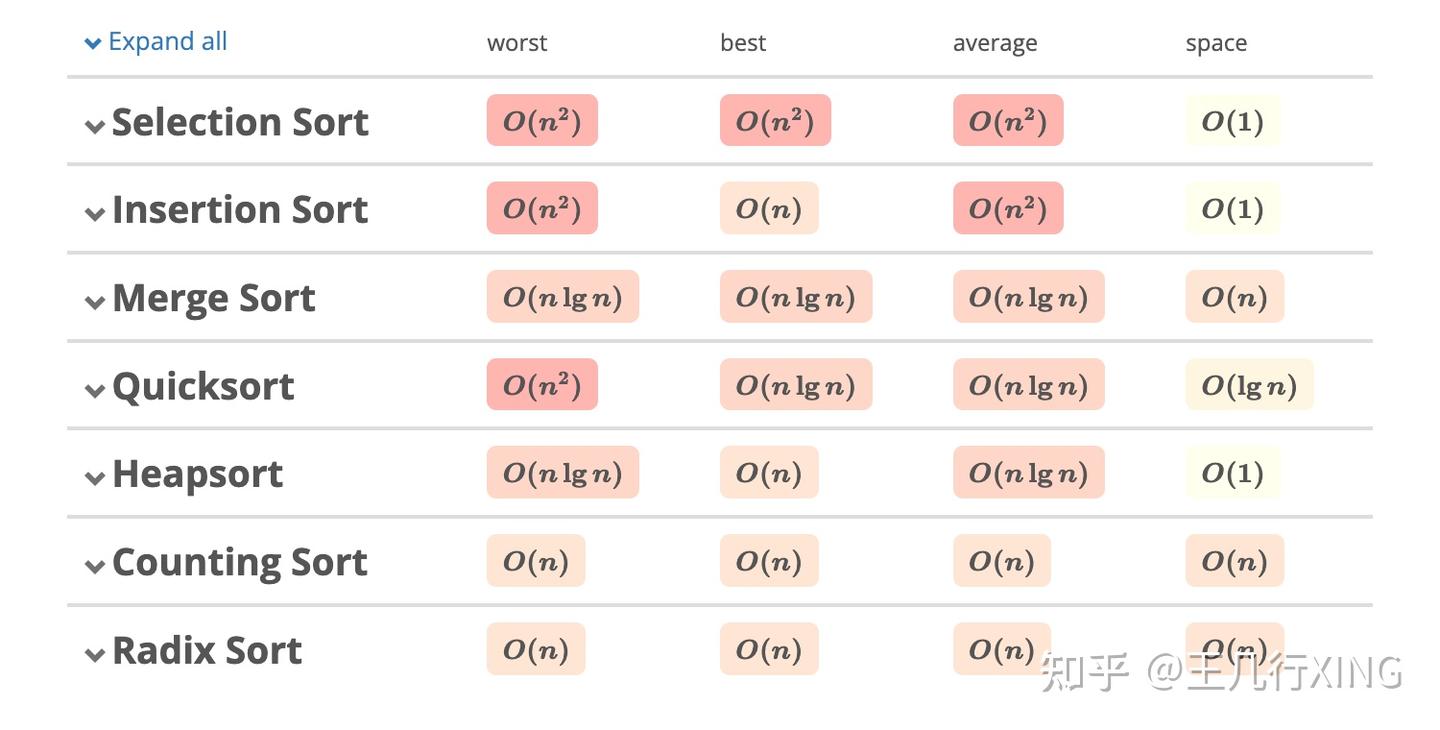Click Insertion Sort's best case O(n) badge
The height and width of the screenshot is (730, 1440).
coord(768,208)
